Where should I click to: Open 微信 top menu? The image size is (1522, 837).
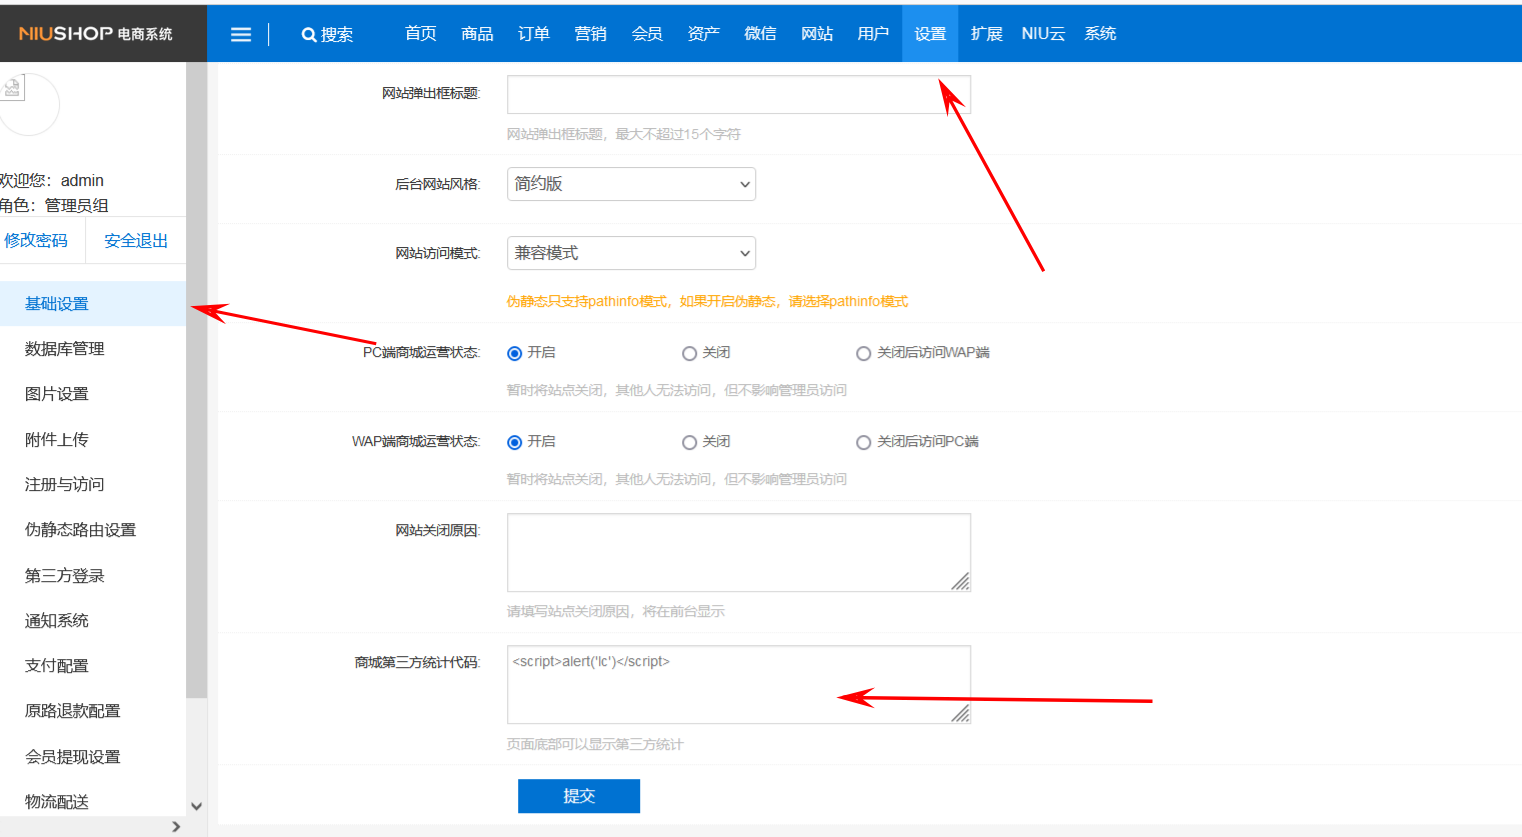760,34
